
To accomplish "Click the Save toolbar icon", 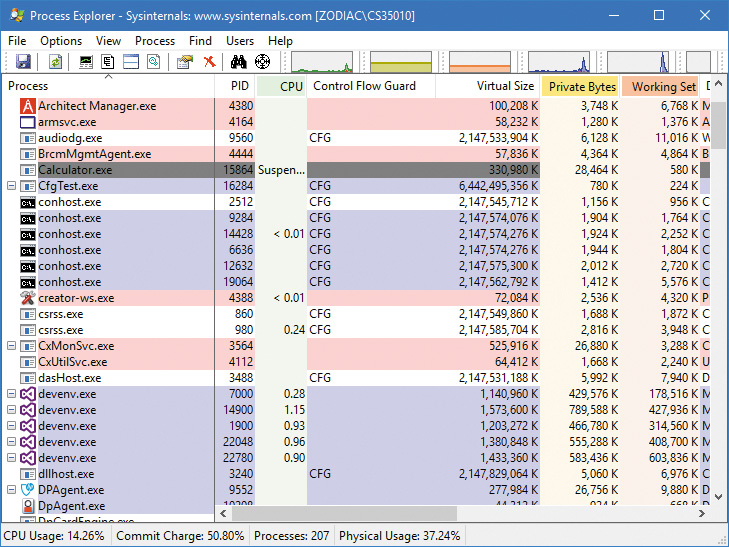I will click(x=23, y=62).
